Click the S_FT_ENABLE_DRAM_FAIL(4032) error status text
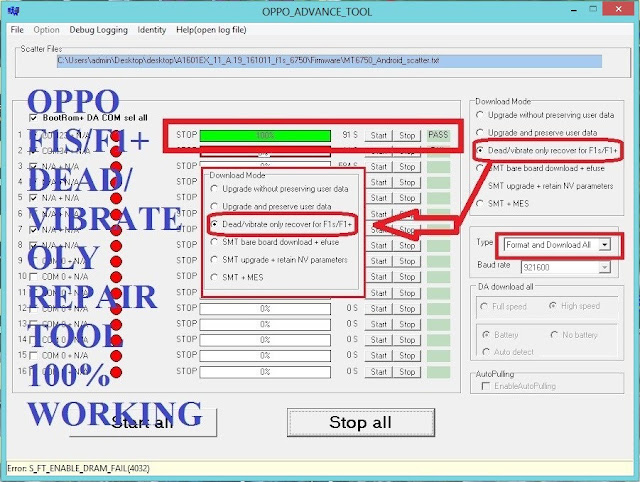 89,469
